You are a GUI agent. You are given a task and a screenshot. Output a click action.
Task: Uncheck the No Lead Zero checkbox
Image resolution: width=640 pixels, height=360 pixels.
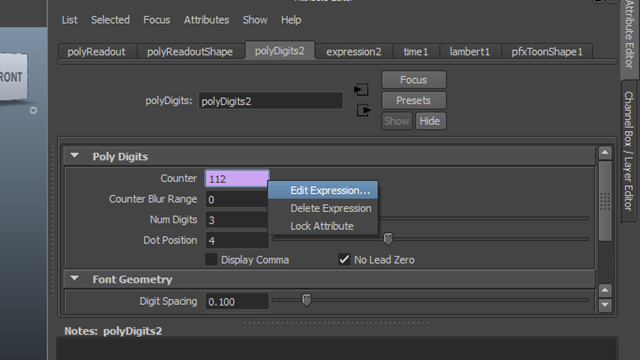[x=344, y=260]
